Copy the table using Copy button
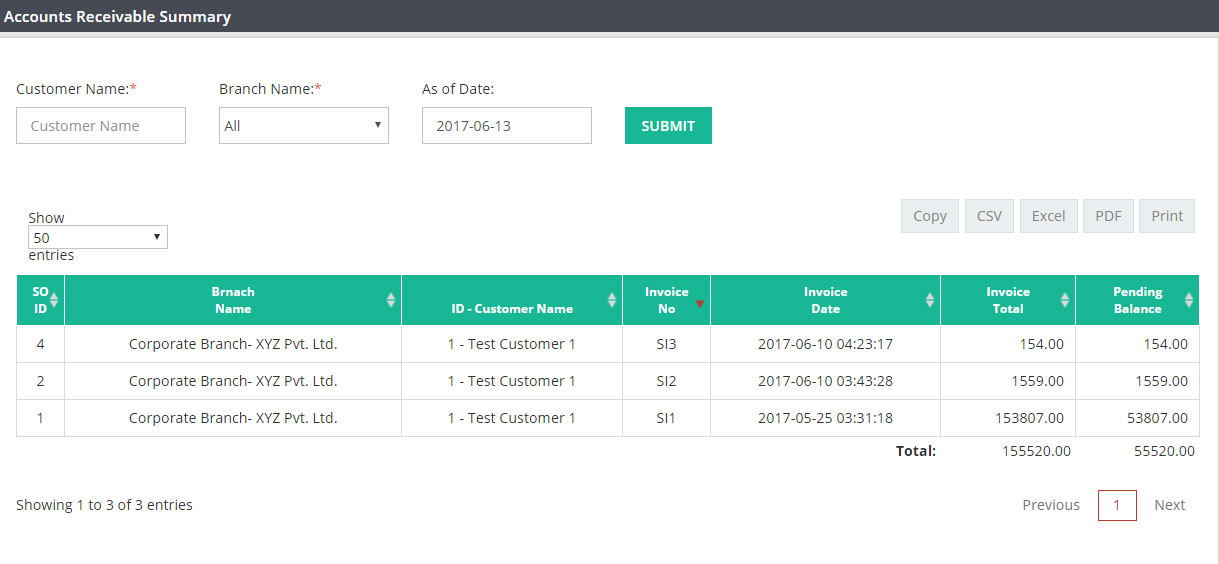Viewport: 1219px width, 564px height. tap(930, 216)
